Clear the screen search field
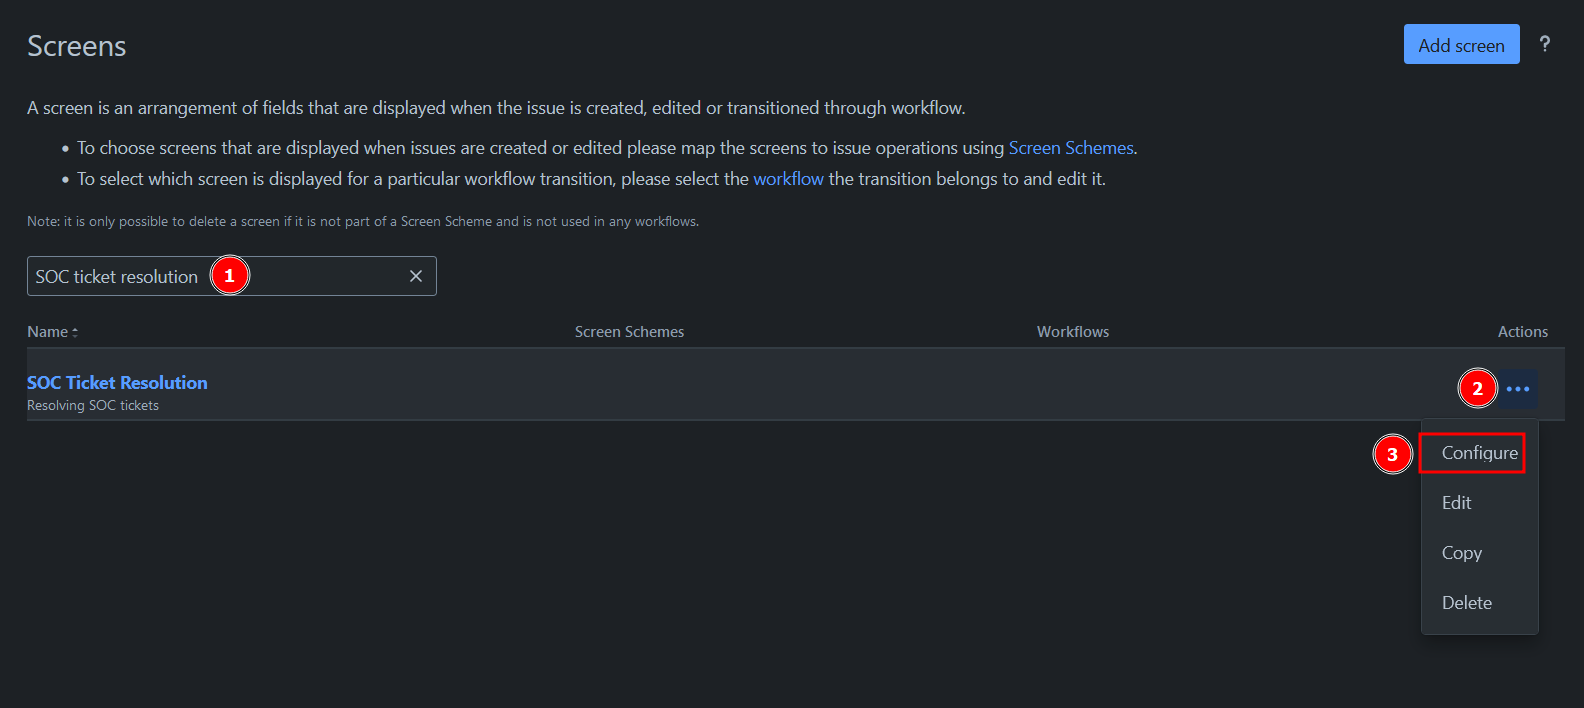 click(416, 276)
